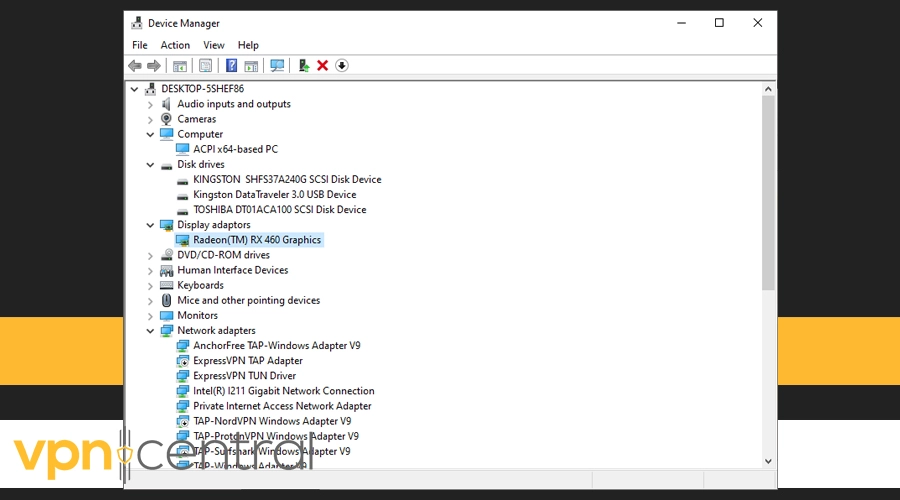Image resolution: width=900 pixels, height=500 pixels.
Task: Open the File menu
Action: (139, 45)
